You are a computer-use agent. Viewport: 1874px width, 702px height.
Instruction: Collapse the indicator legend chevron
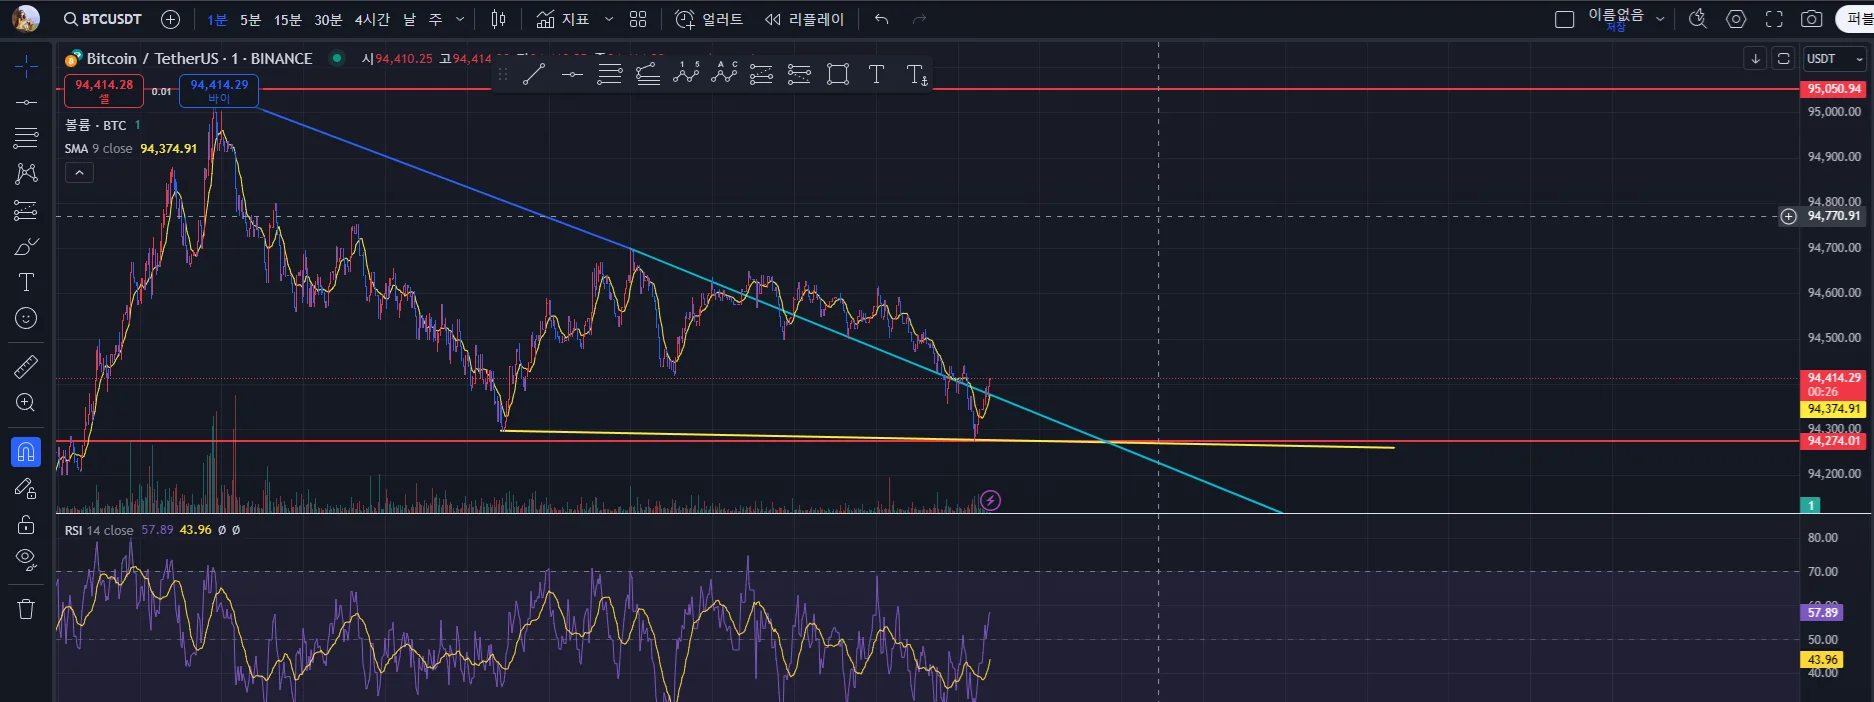(x=79, y=173)
